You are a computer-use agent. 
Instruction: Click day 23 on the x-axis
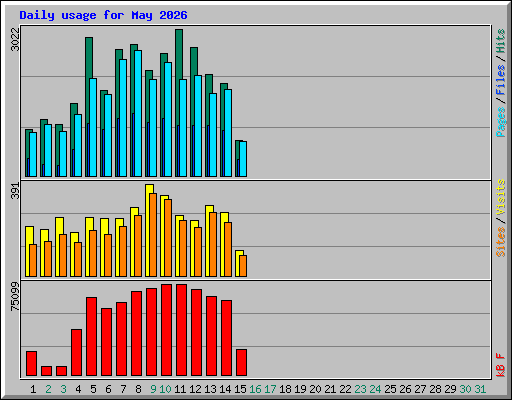click(x=360, y=389)
